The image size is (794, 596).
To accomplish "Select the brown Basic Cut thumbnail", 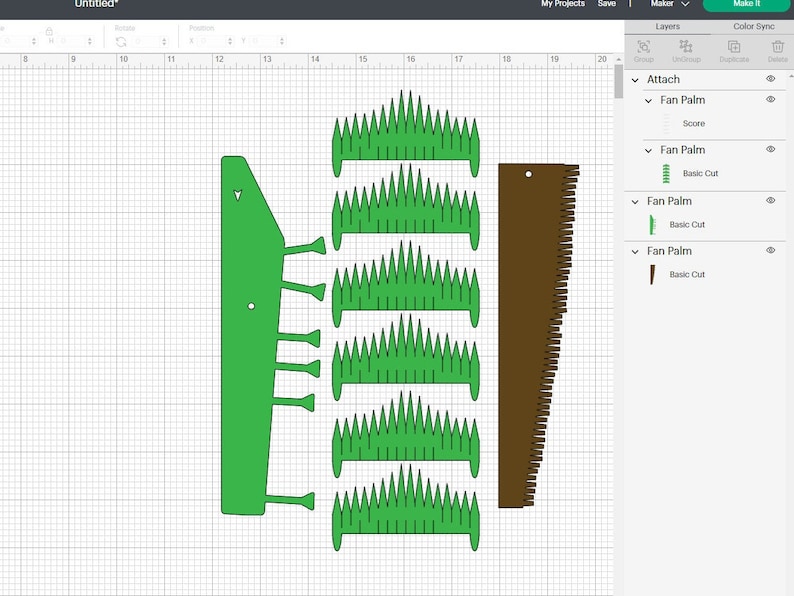I will click(653, 274).
